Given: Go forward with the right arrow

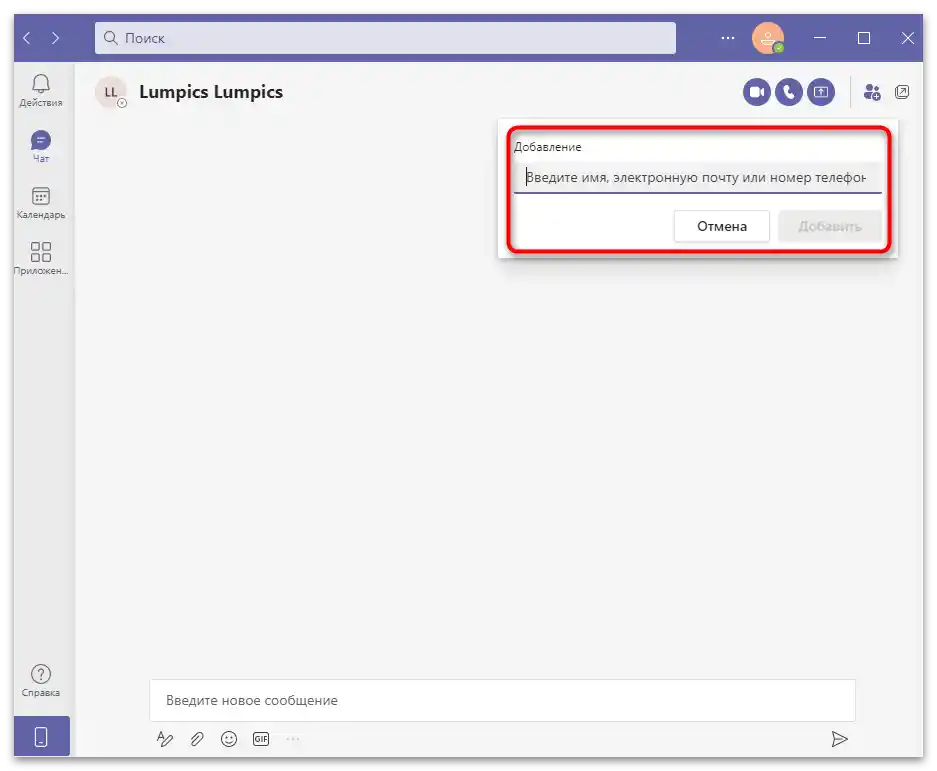Looking at the screenshot, I should point(55,38).
